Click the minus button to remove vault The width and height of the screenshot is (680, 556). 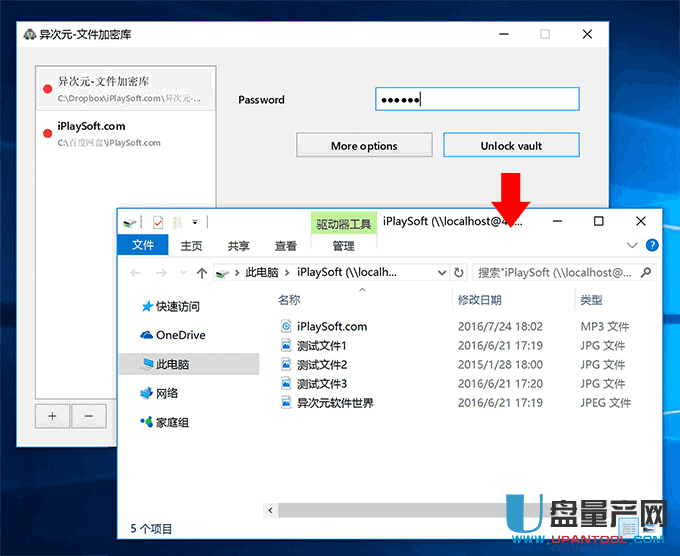tap(88, 415)
